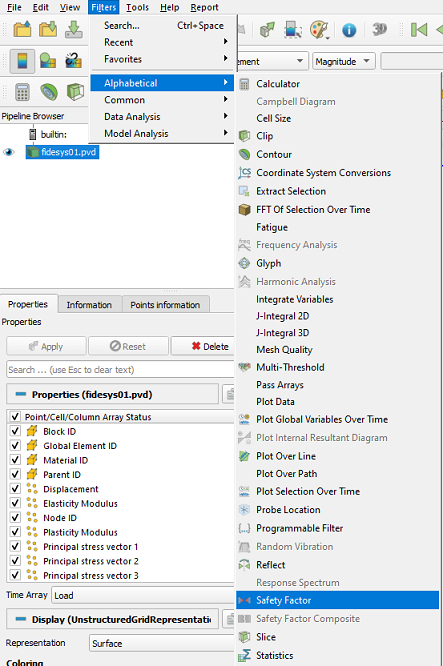Click the open file folder icon
Image resolution: width=443 pixels, height=666 pixels.
coord(22,30)
